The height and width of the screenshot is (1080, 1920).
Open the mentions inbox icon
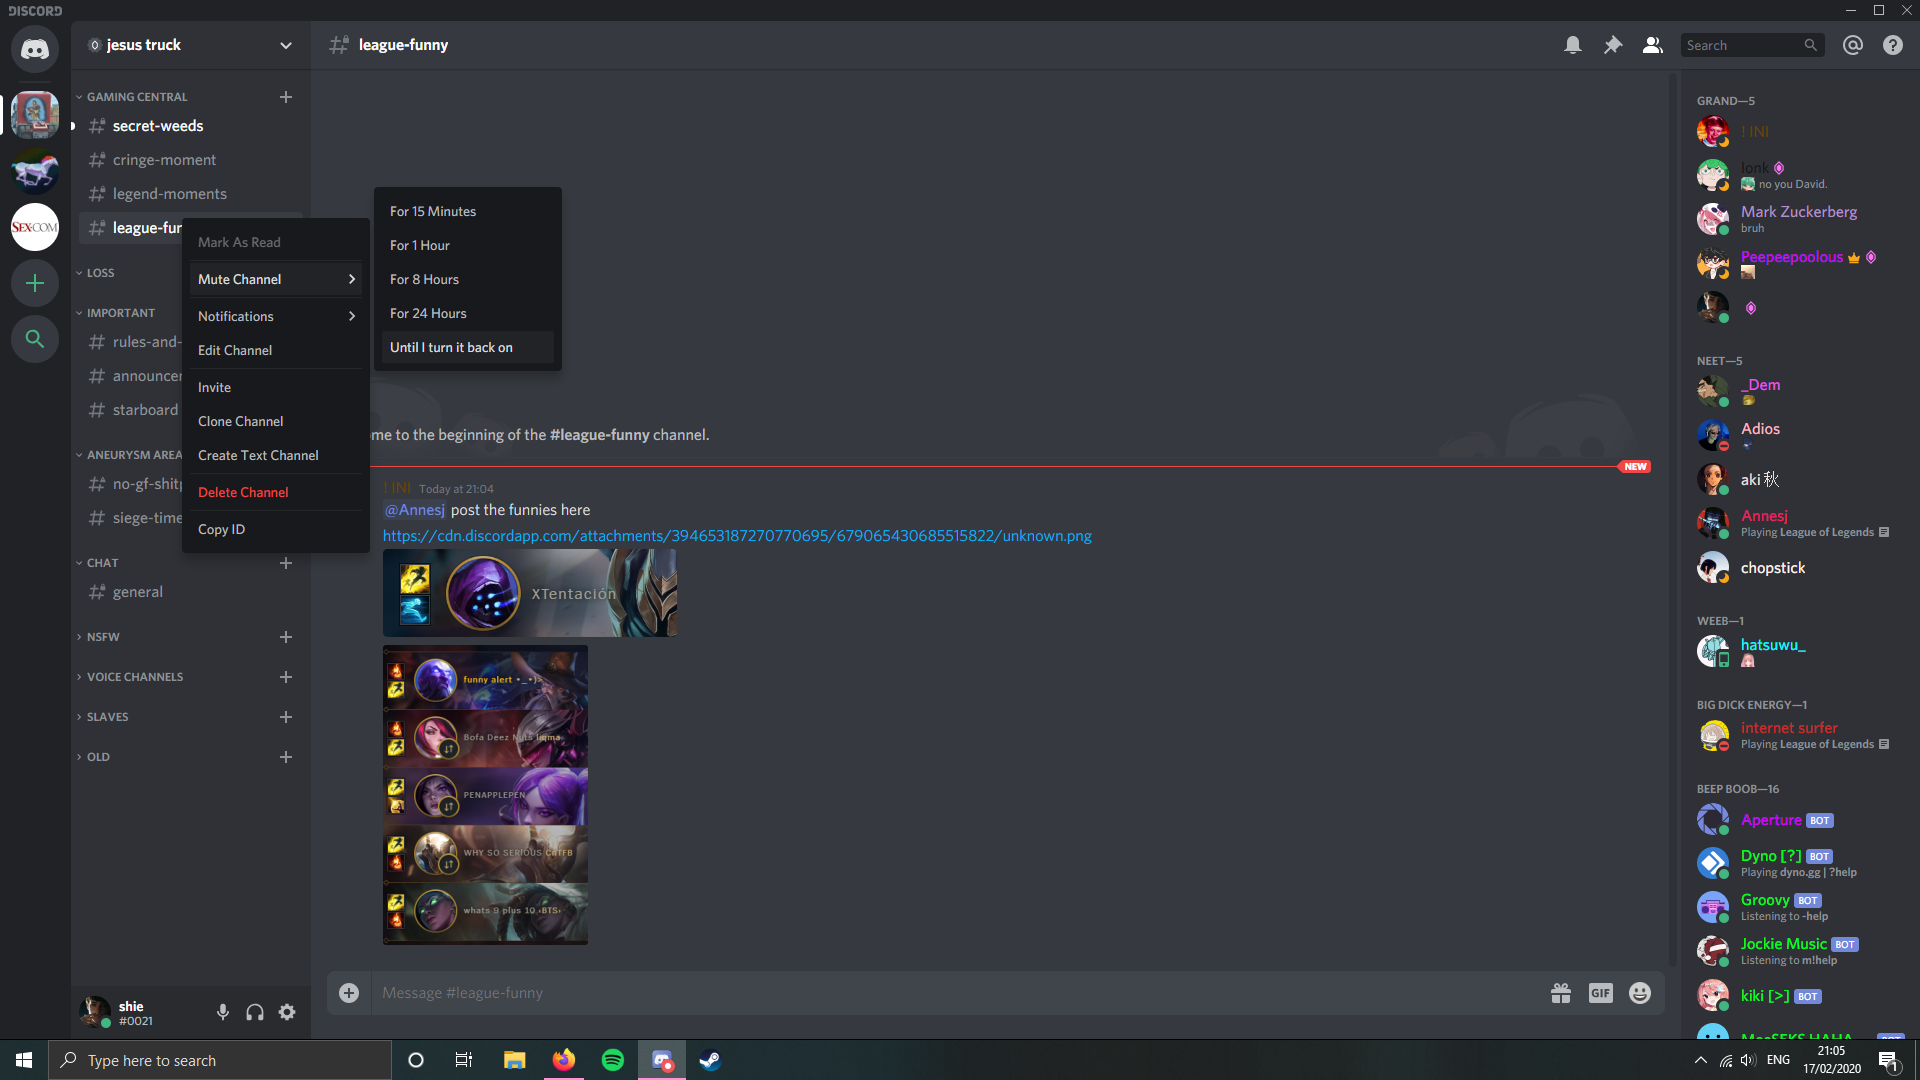coord(1852,45)
